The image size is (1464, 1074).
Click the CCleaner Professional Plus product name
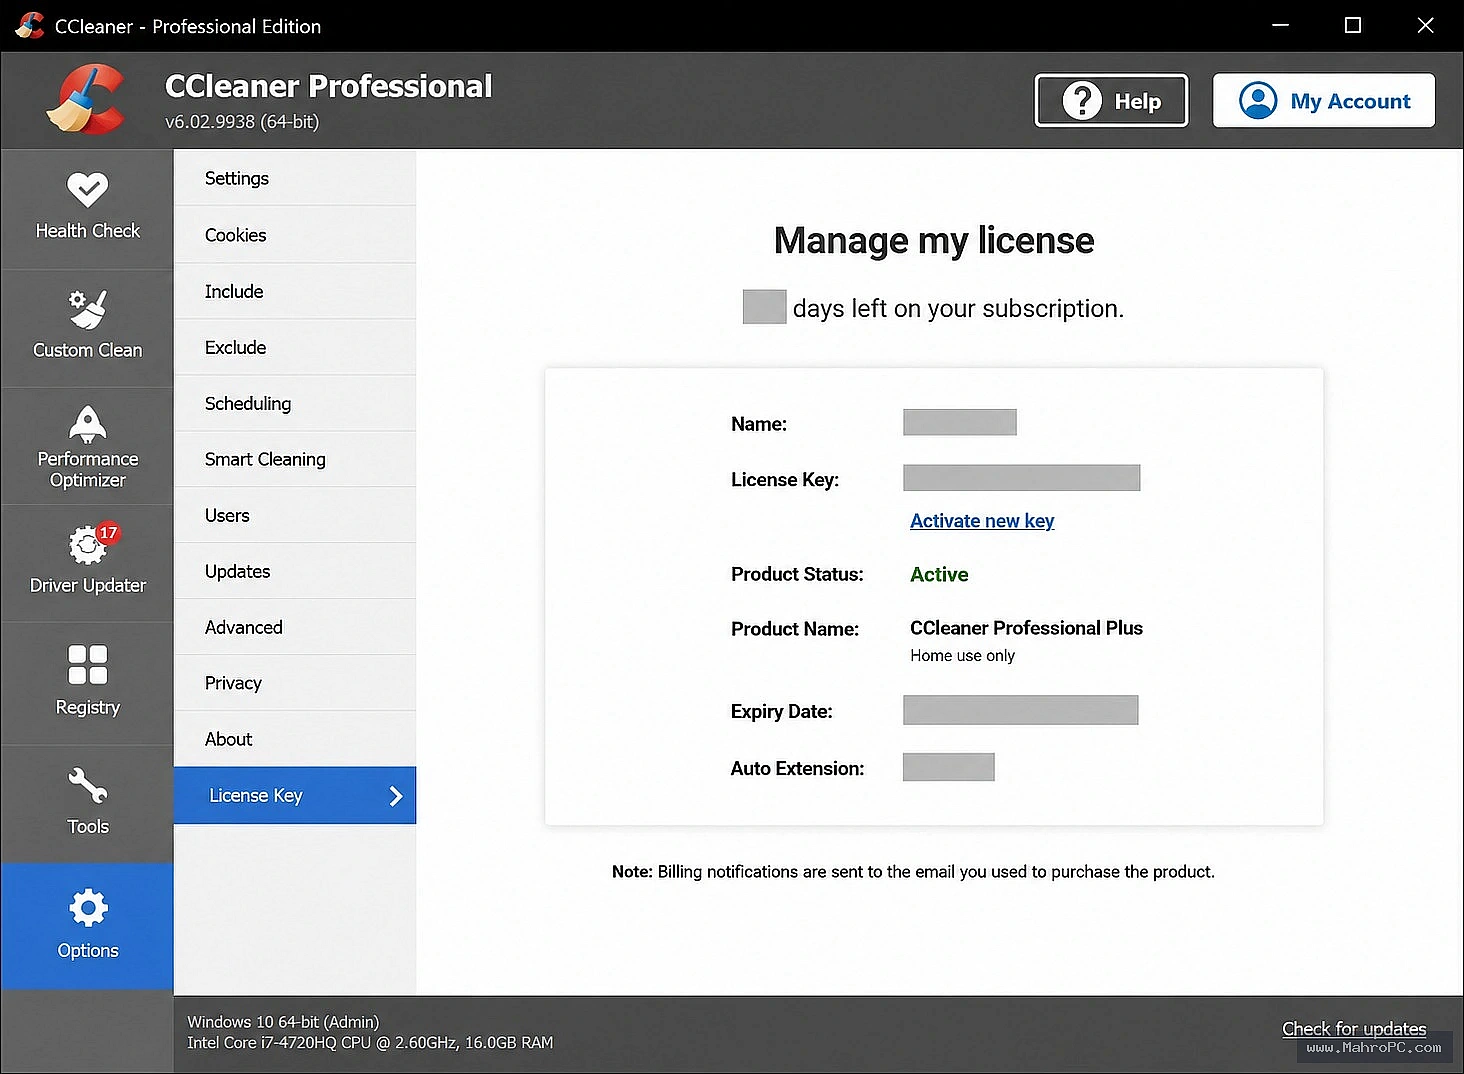(1026, 628)
